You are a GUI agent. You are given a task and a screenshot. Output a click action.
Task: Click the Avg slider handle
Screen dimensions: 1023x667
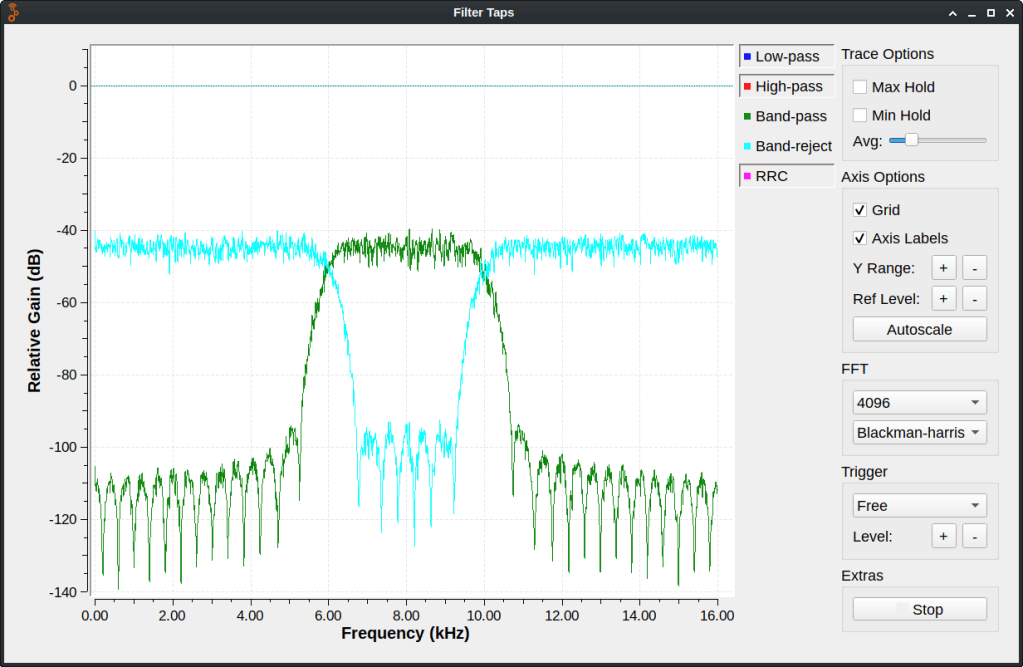[x=911, y=140]
